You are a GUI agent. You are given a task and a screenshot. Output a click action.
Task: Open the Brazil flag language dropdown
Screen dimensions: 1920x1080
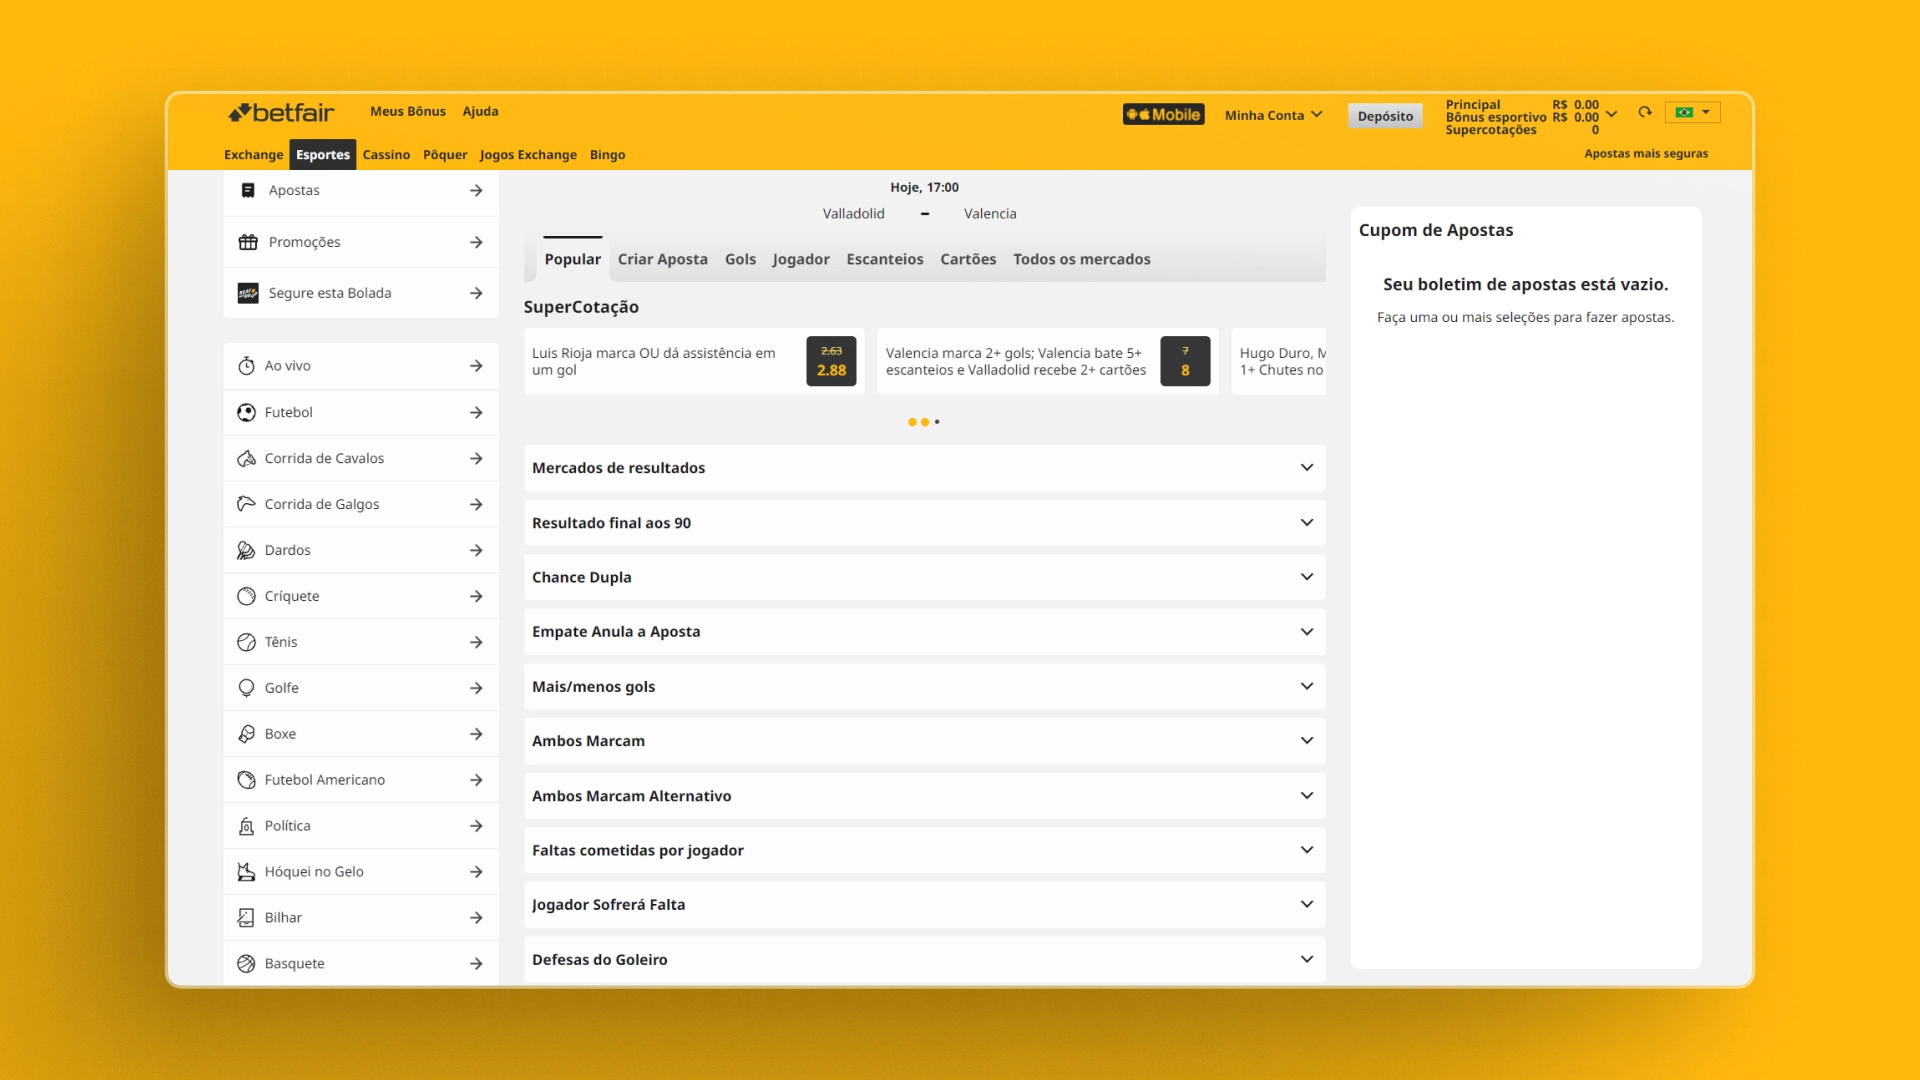[1692, 112]
